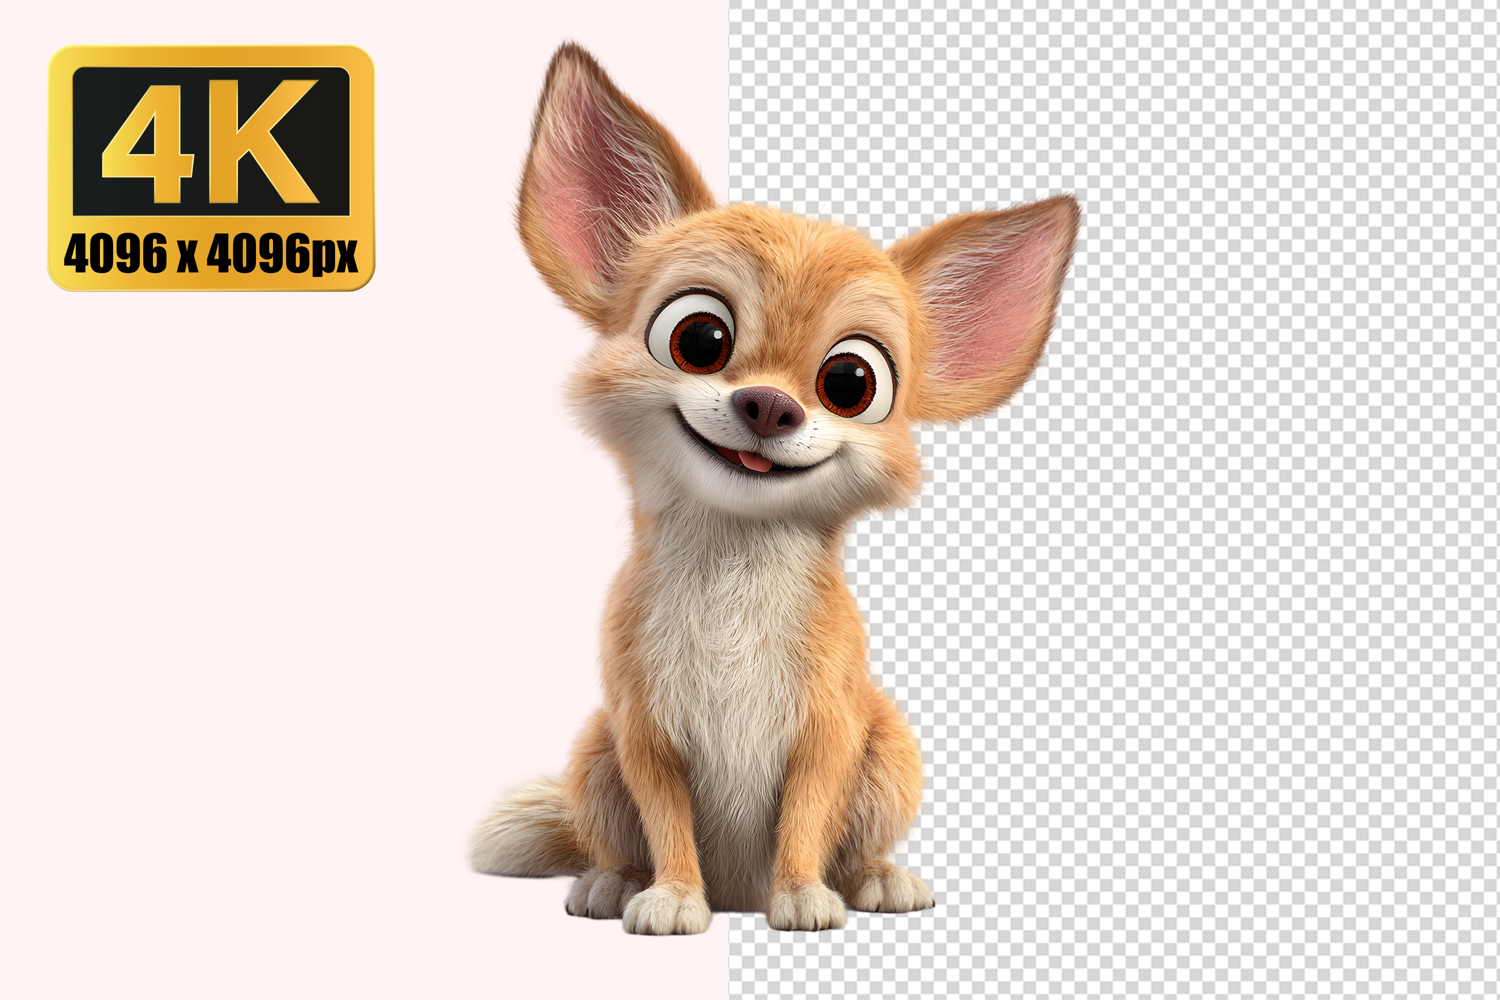Click the front paw nearest the checkerboard
The image size is (1500, 1000).
tap(805, 906)
